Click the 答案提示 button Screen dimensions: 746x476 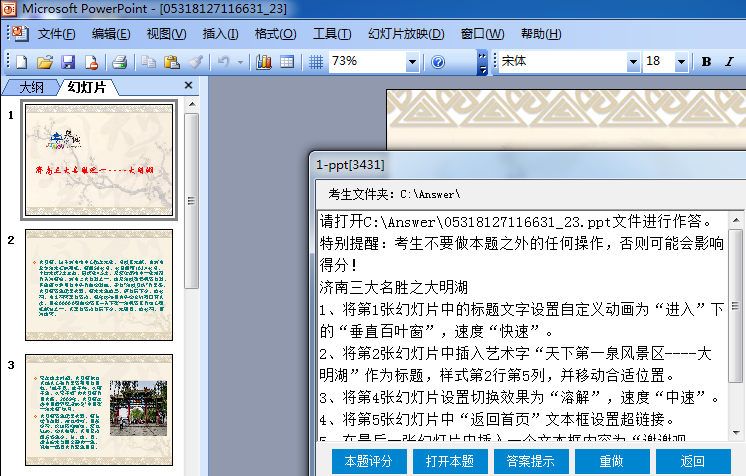click(x=530, y=461)
